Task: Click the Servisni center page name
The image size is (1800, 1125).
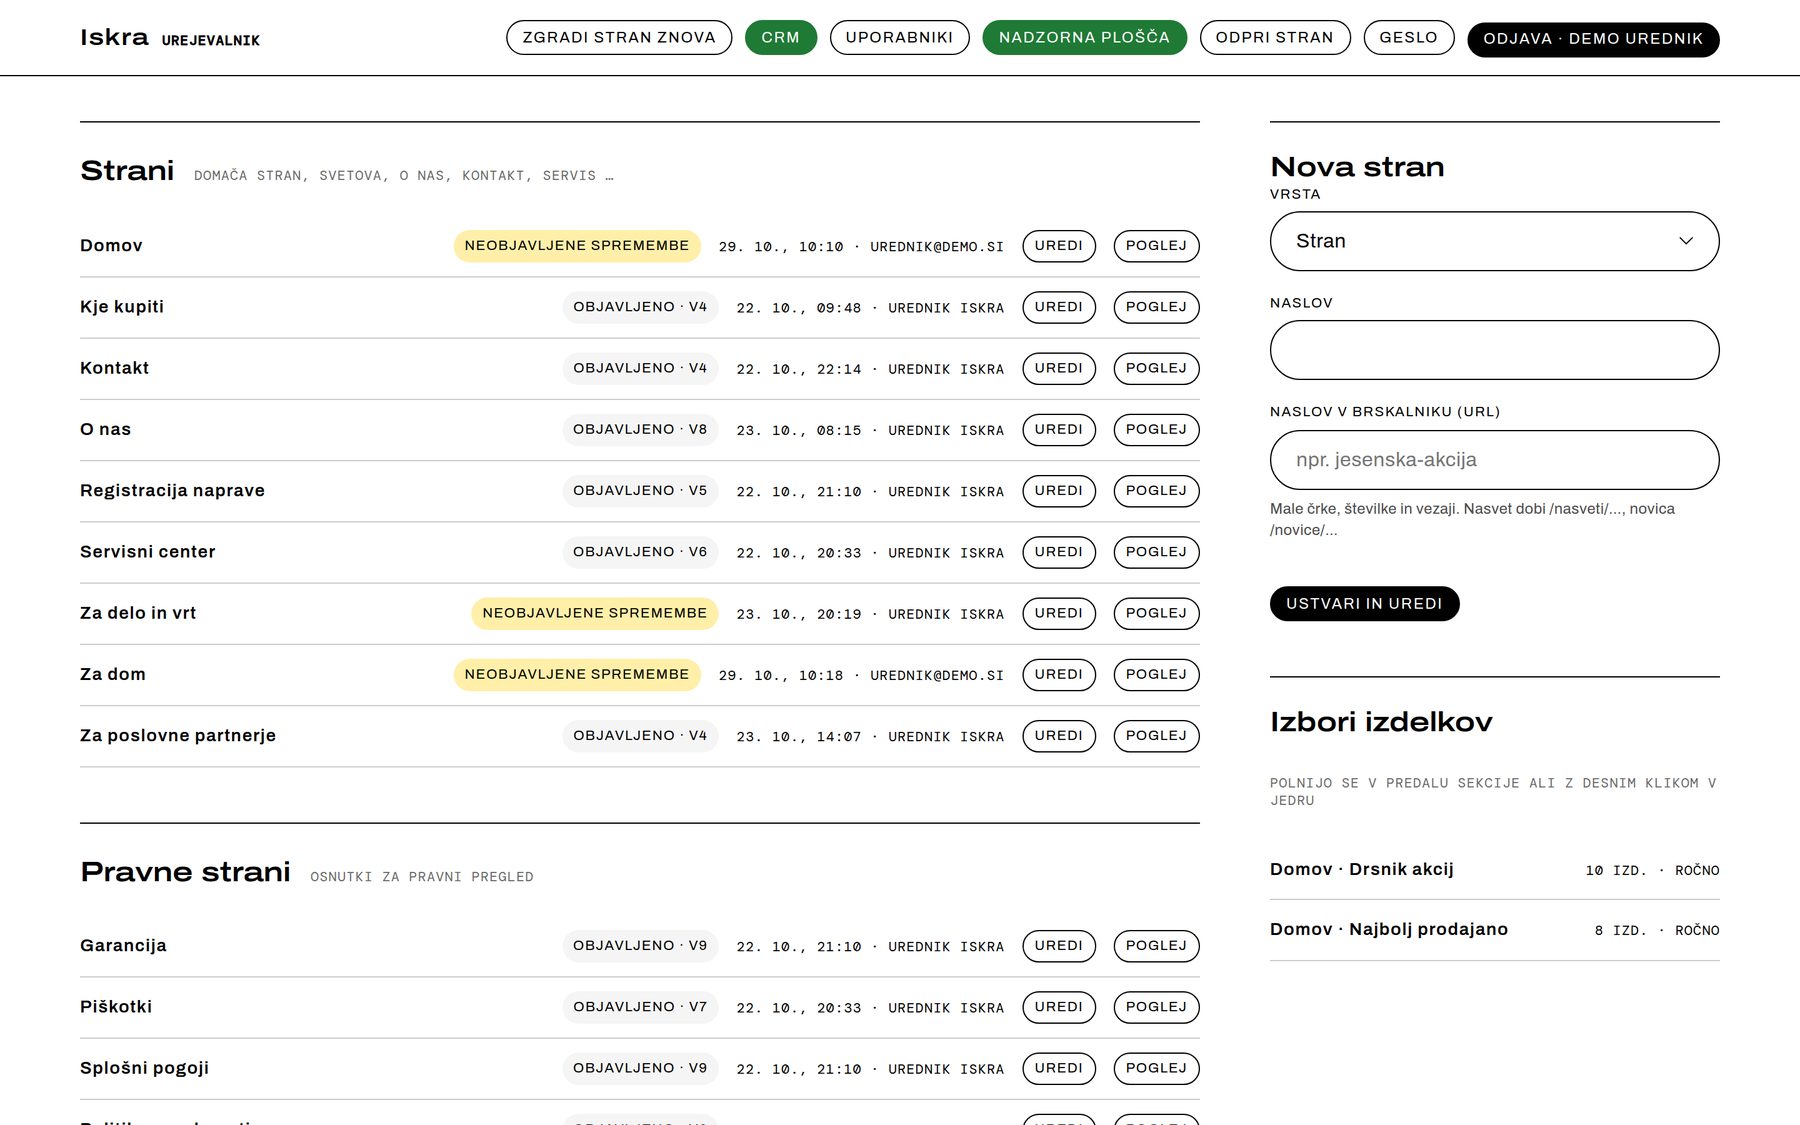Action: [x=148, y=552]
